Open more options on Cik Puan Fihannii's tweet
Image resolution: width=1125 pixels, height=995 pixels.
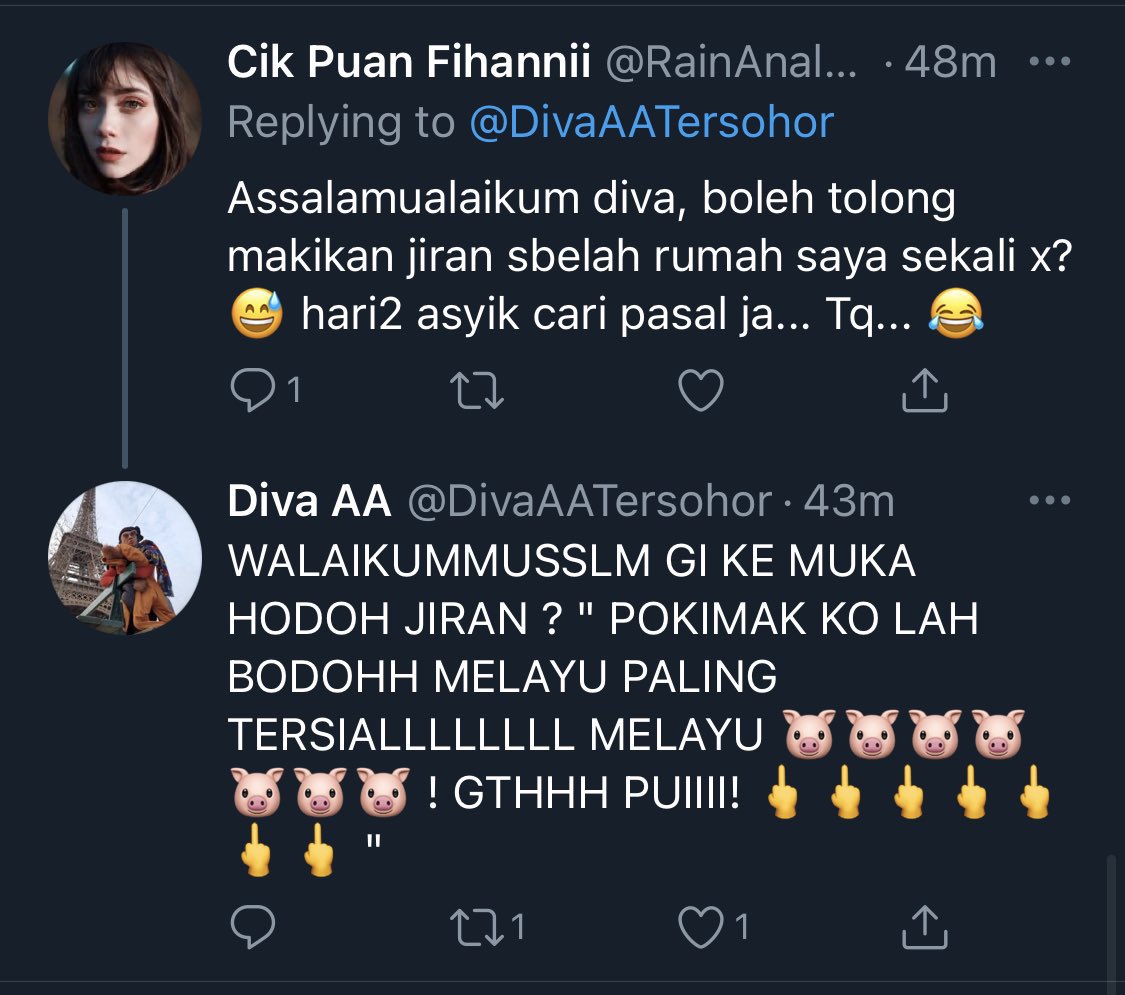(x=1050, y=62)
